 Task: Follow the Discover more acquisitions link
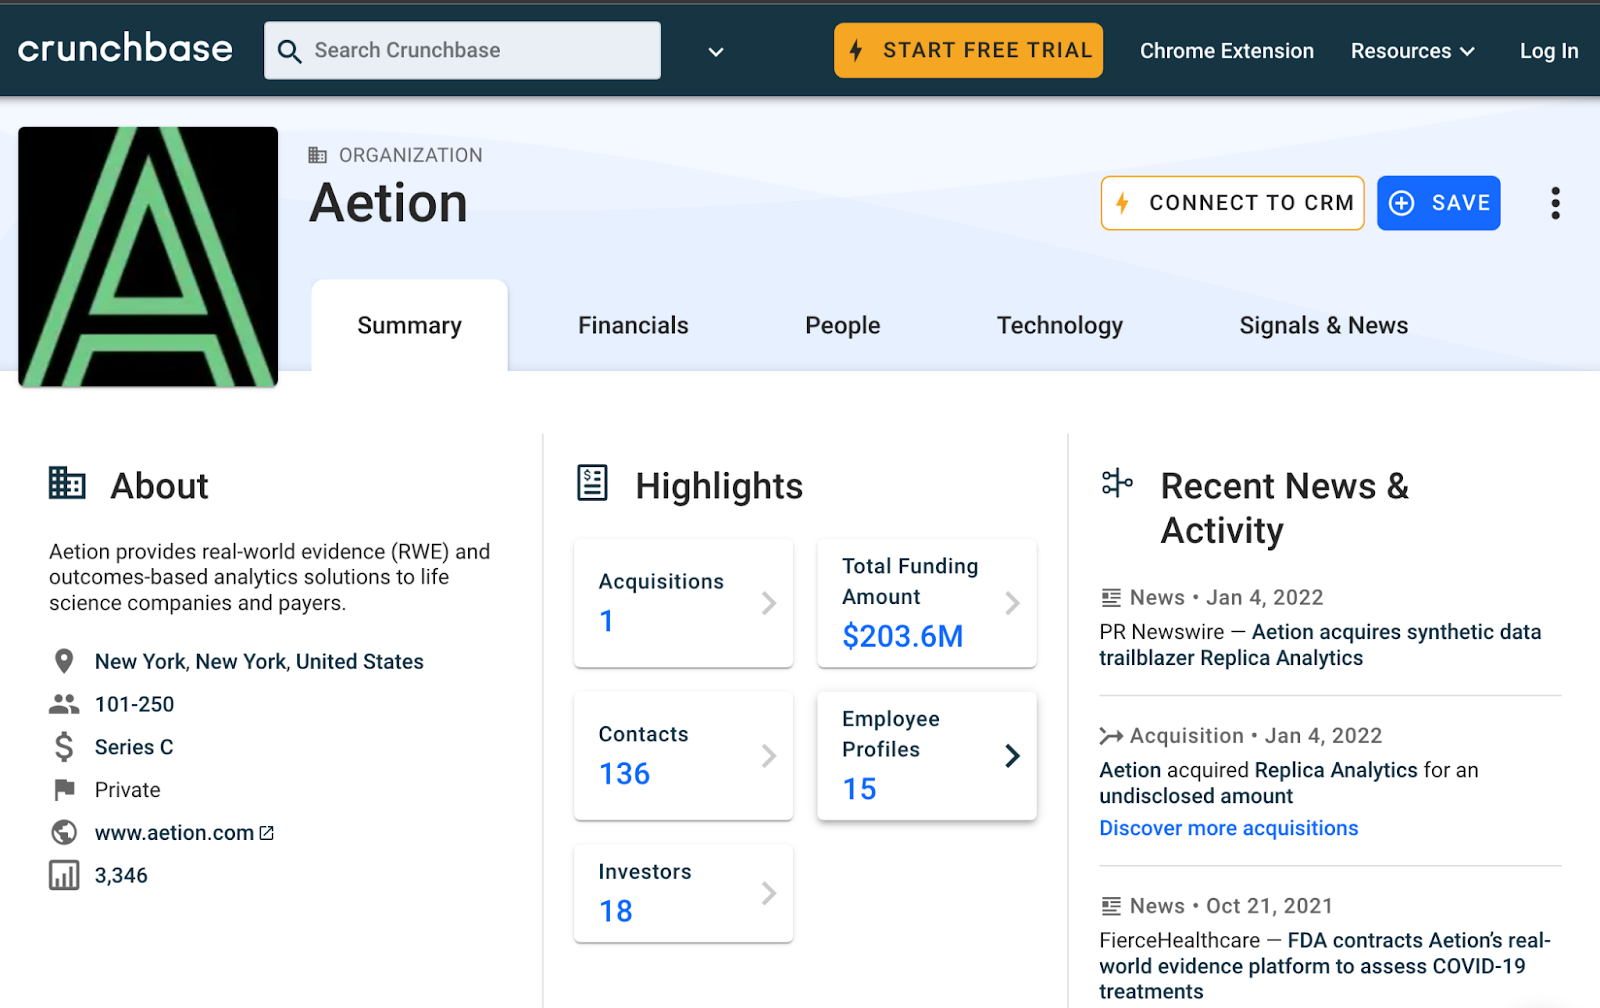1228,828
